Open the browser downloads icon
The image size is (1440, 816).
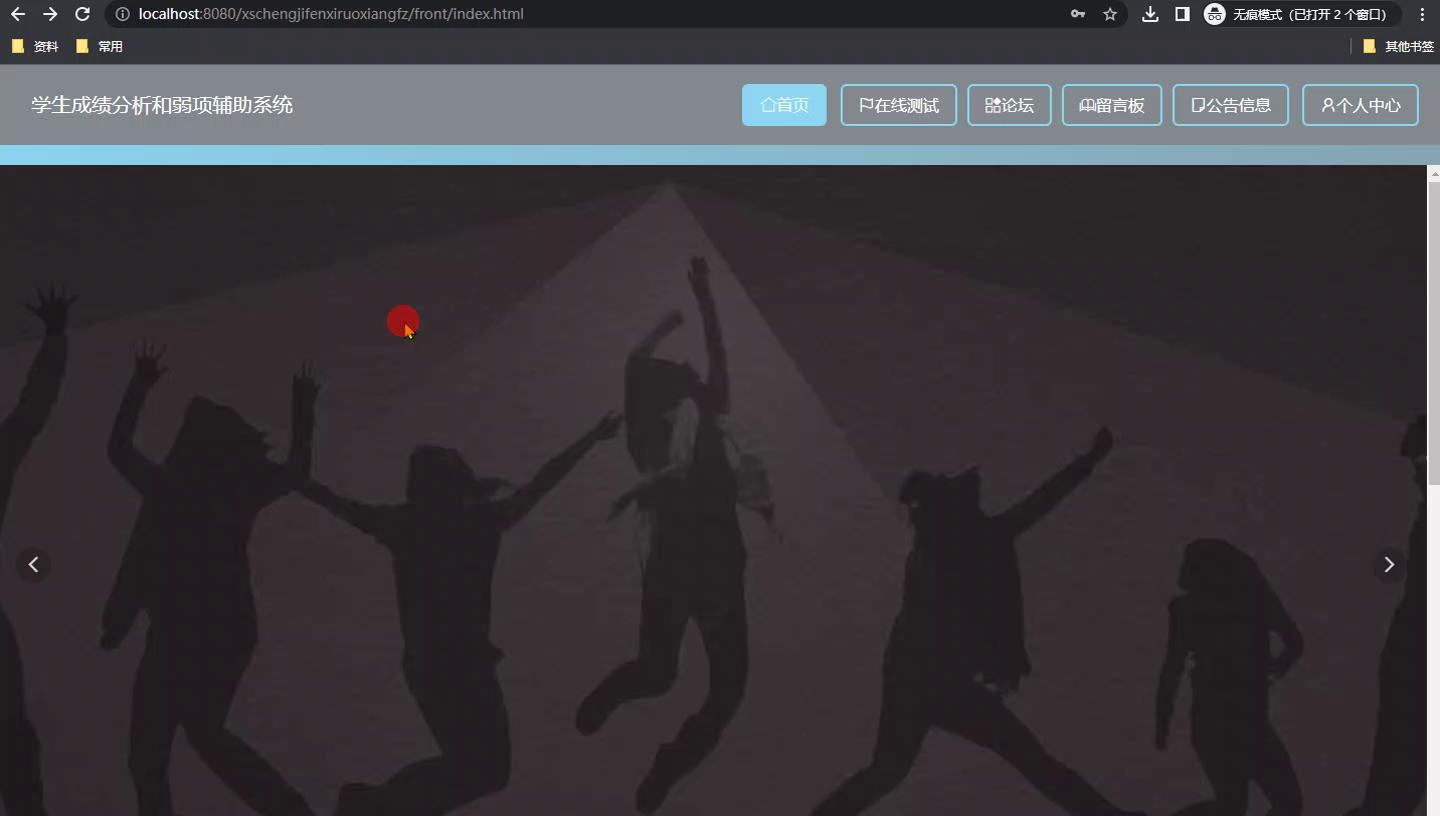(1150, 14)
